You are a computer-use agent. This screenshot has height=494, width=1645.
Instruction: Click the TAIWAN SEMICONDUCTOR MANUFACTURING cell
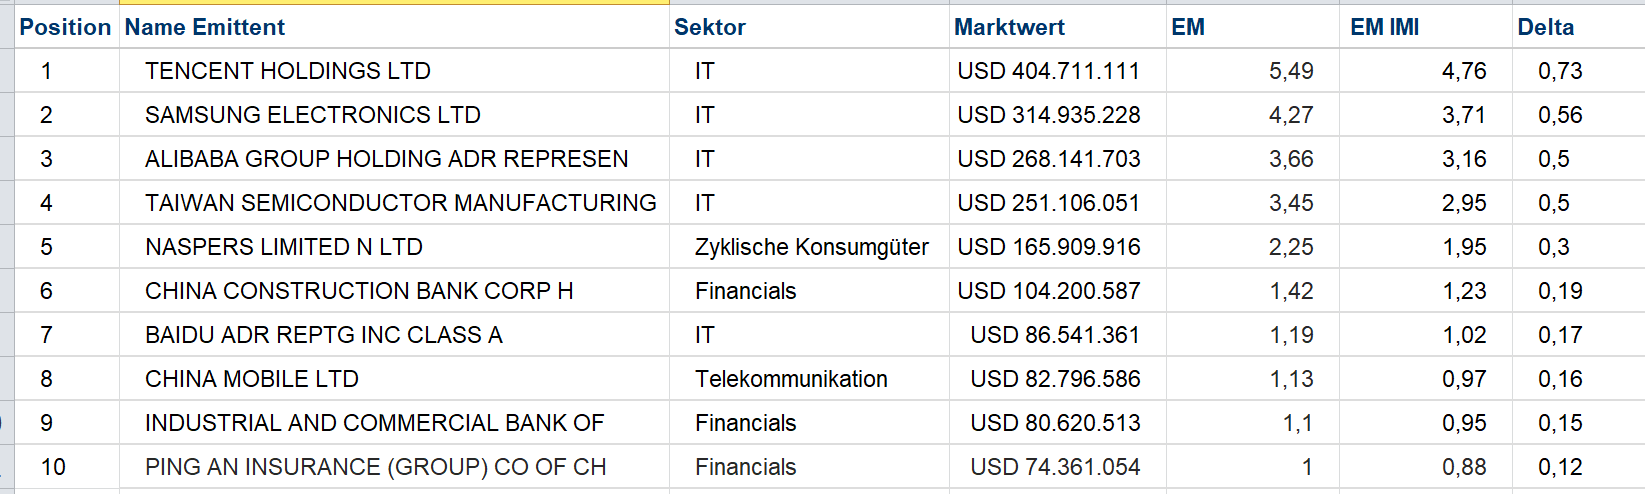pos(400,203)
